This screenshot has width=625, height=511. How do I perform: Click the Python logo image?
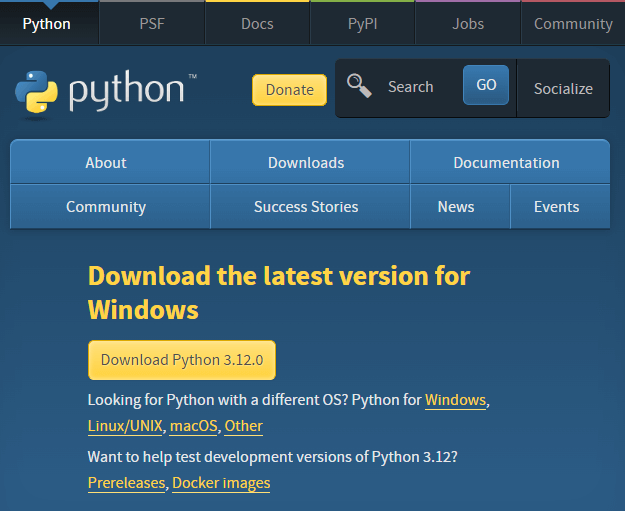[105, 91]
